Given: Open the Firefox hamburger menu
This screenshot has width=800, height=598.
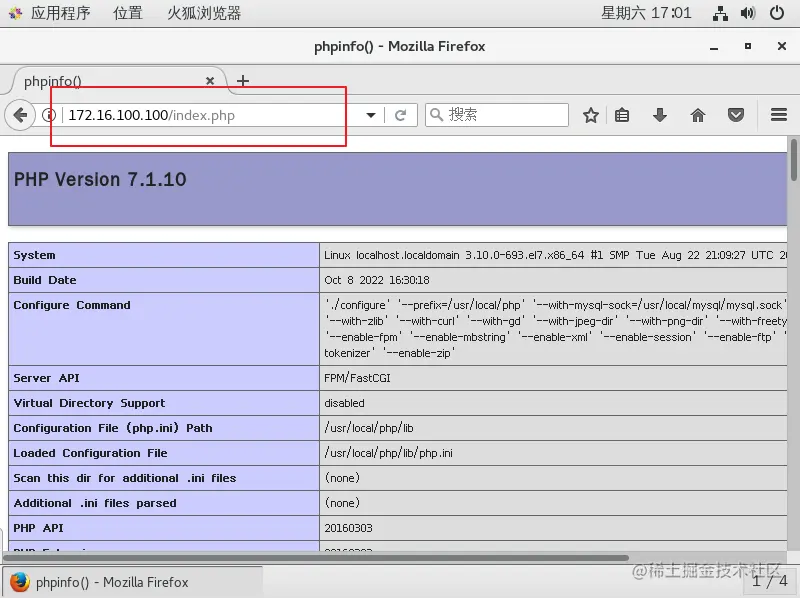Looking at the screenshot, I should coord(779,115).
